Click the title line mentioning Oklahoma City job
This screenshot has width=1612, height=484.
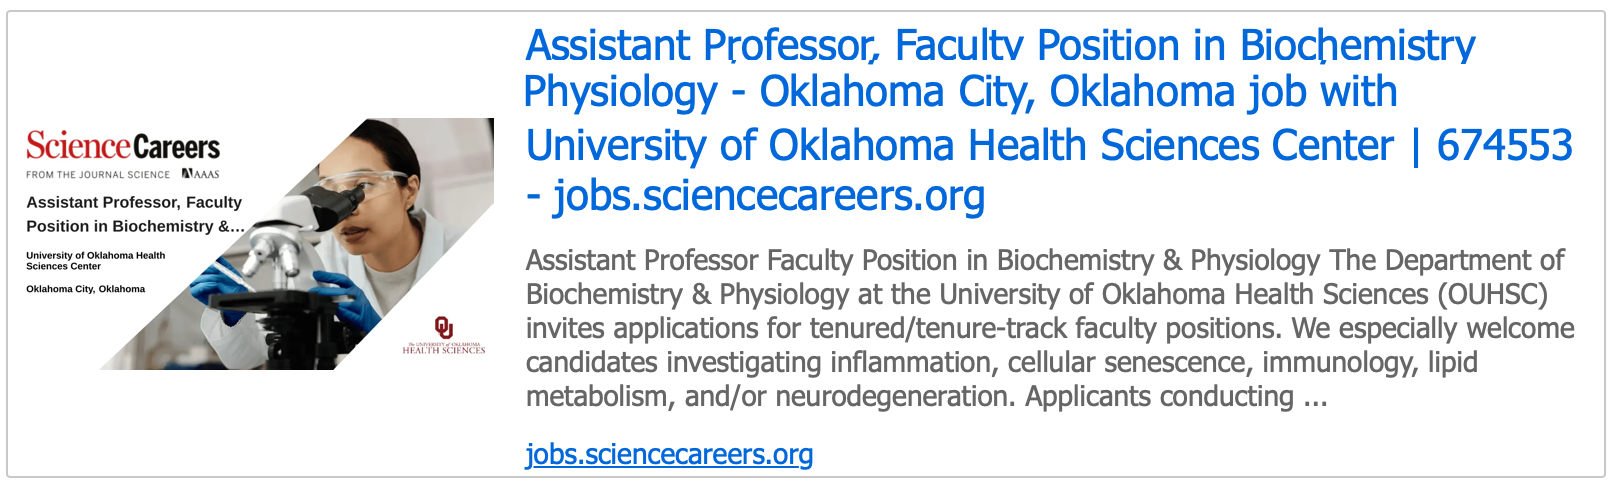click(960, 92)
